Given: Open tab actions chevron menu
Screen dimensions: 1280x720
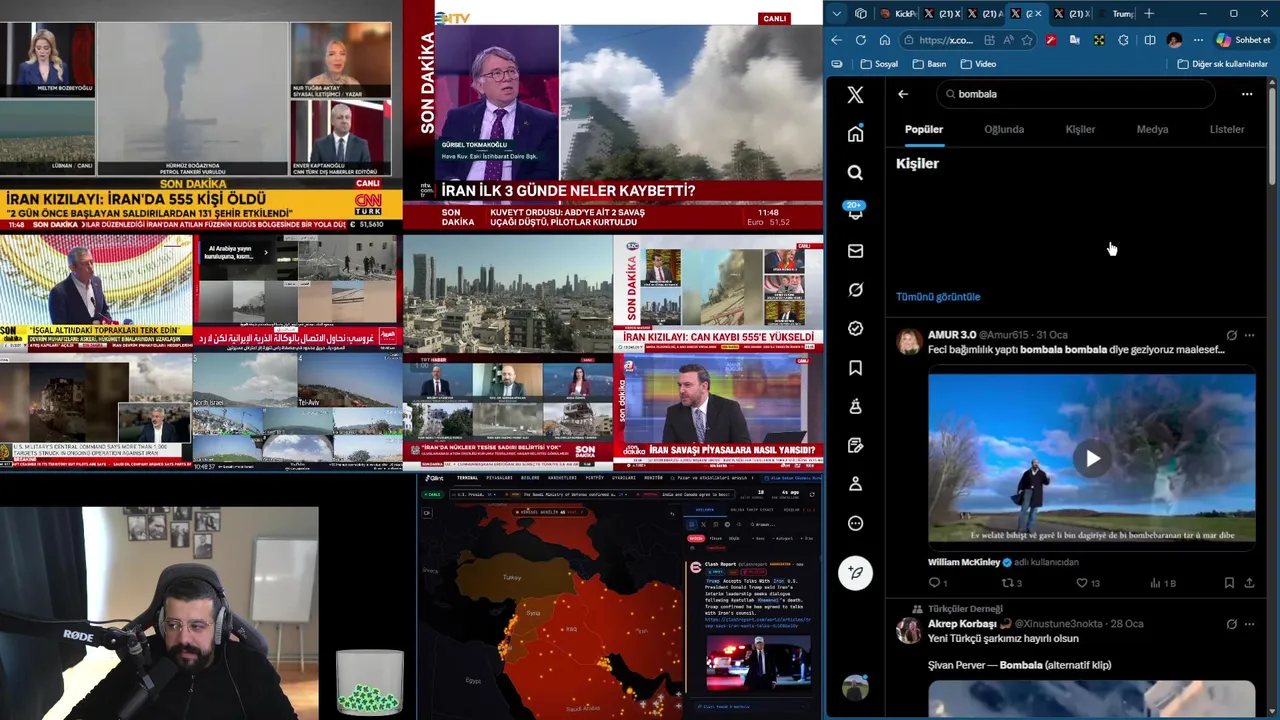Looking at the screenshot, I should (x=836, y=14).
